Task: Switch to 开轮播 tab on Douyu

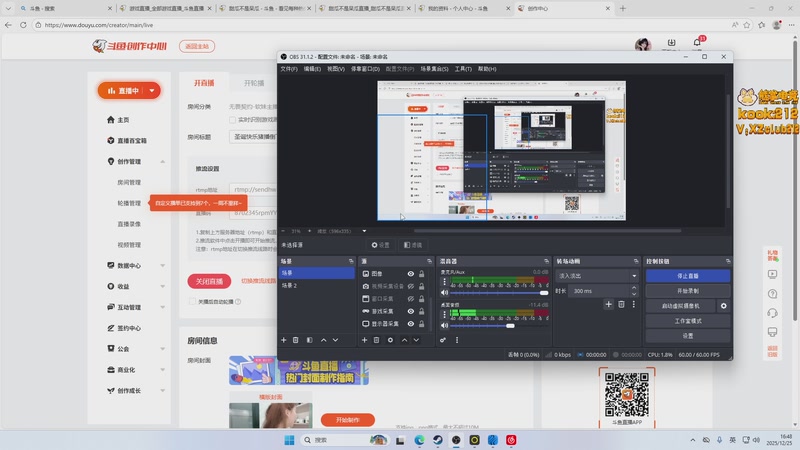Action: point(254,83)
